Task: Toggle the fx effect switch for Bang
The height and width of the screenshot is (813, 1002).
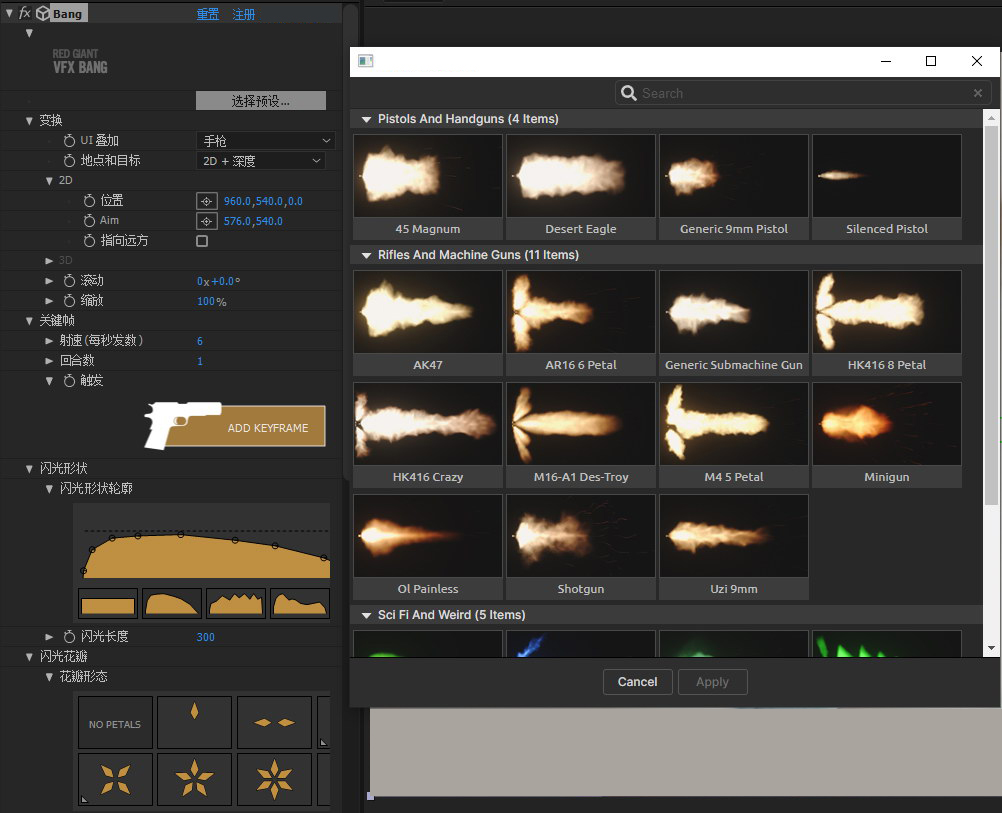Action: click(x=25, y=13)
